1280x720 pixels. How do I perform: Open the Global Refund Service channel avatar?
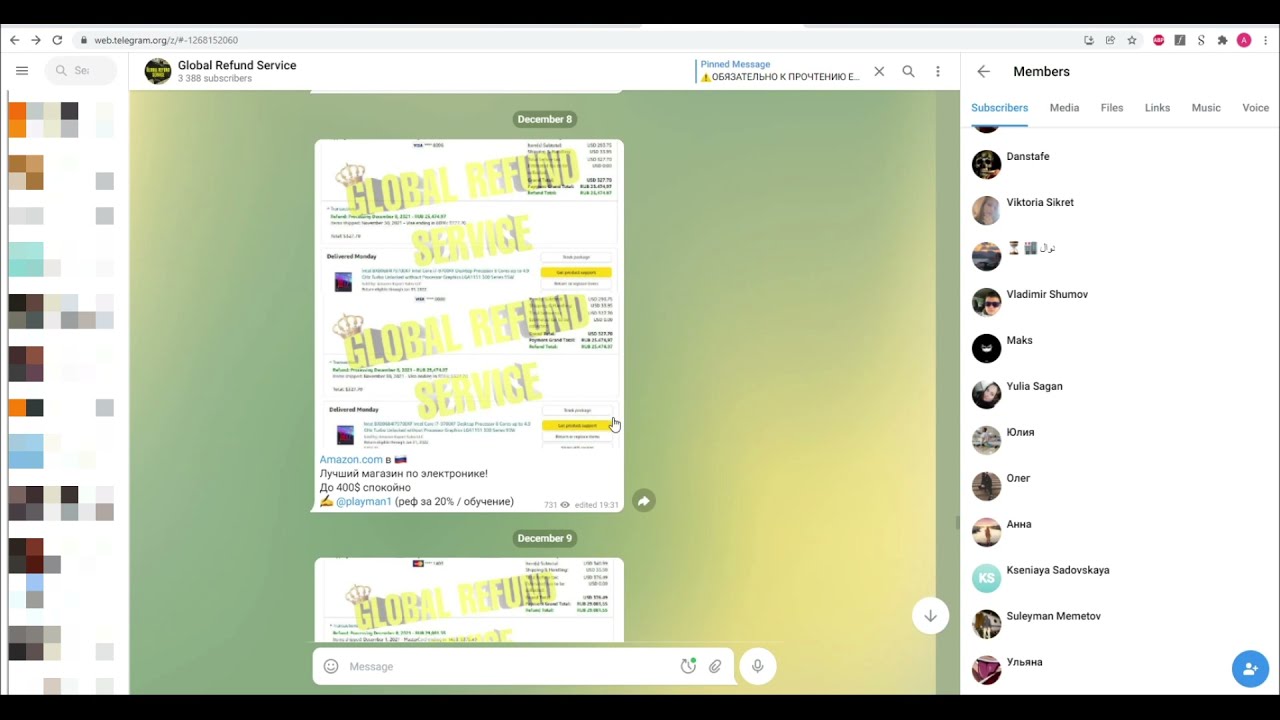158,72
